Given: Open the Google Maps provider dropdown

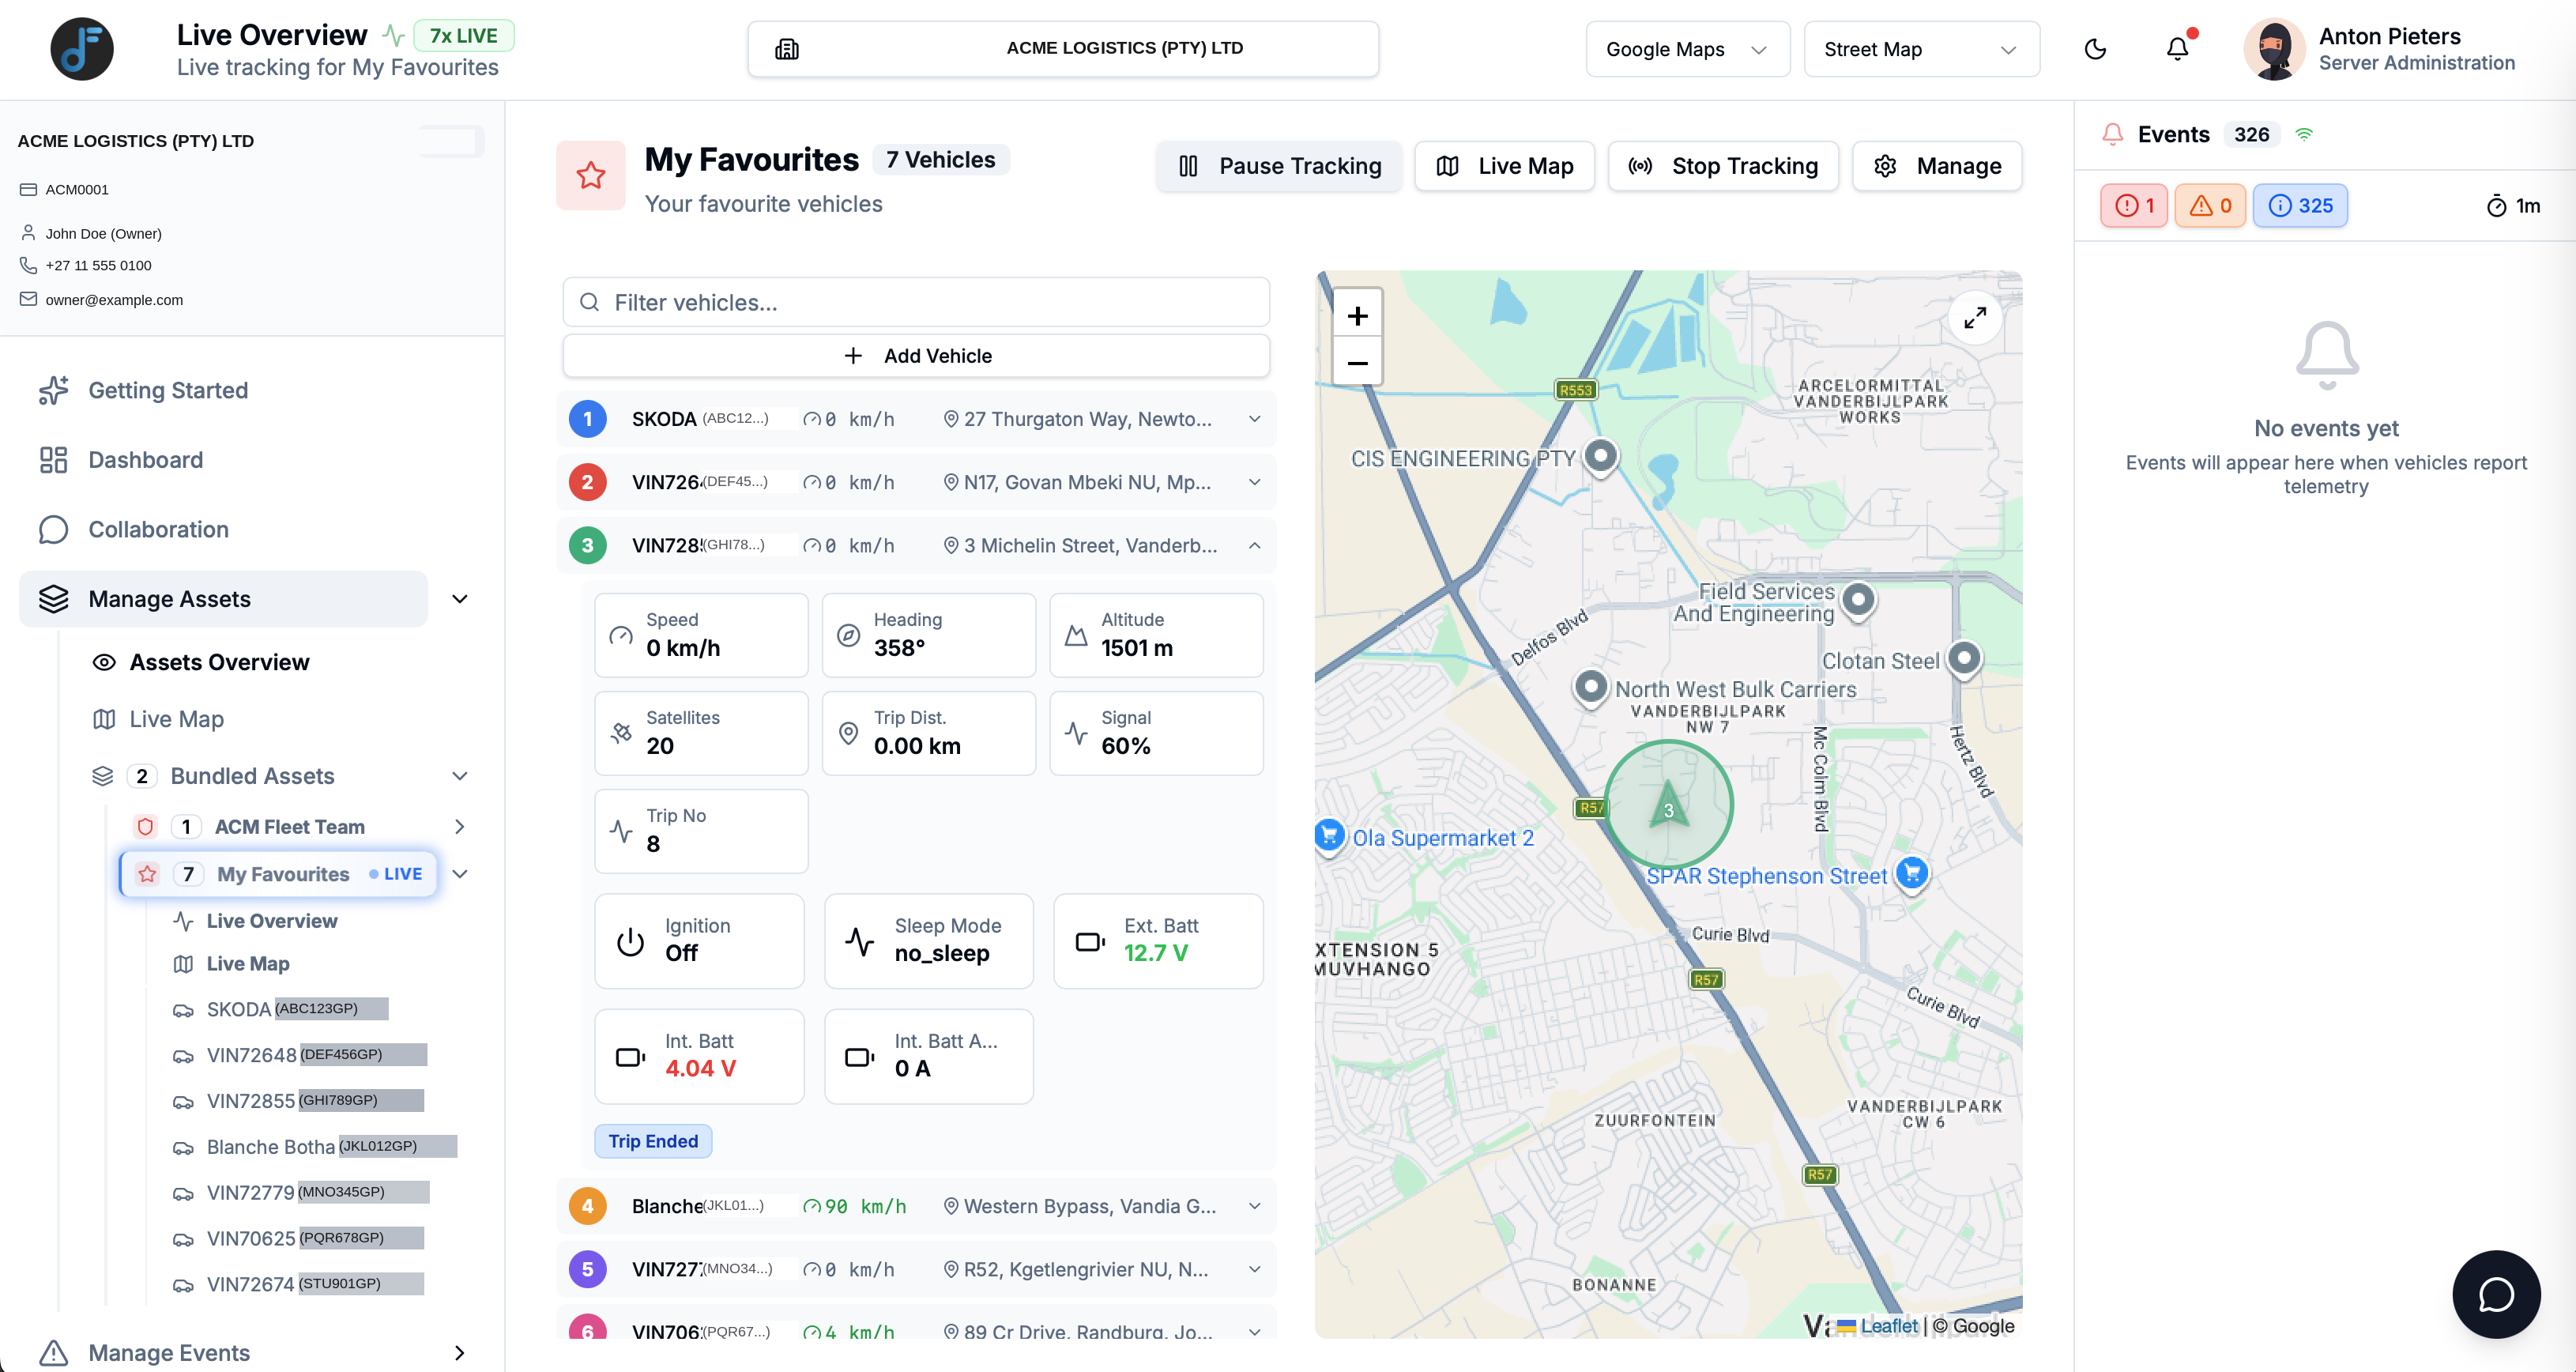Looking at the screenshot, I should tap(1687, 49).
